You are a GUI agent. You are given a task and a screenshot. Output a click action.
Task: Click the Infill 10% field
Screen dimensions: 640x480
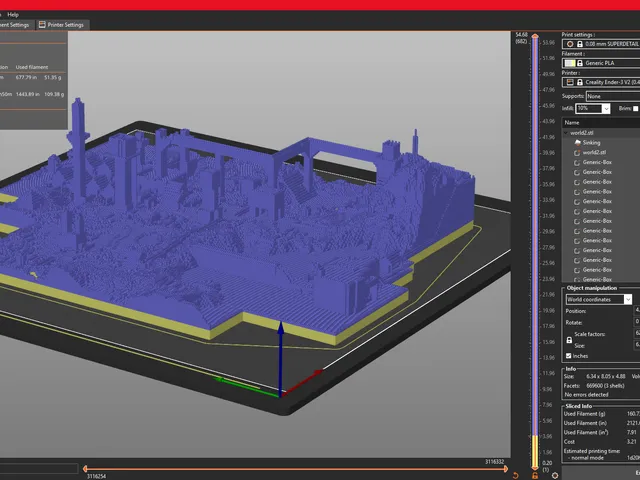(x=589, y=109)
